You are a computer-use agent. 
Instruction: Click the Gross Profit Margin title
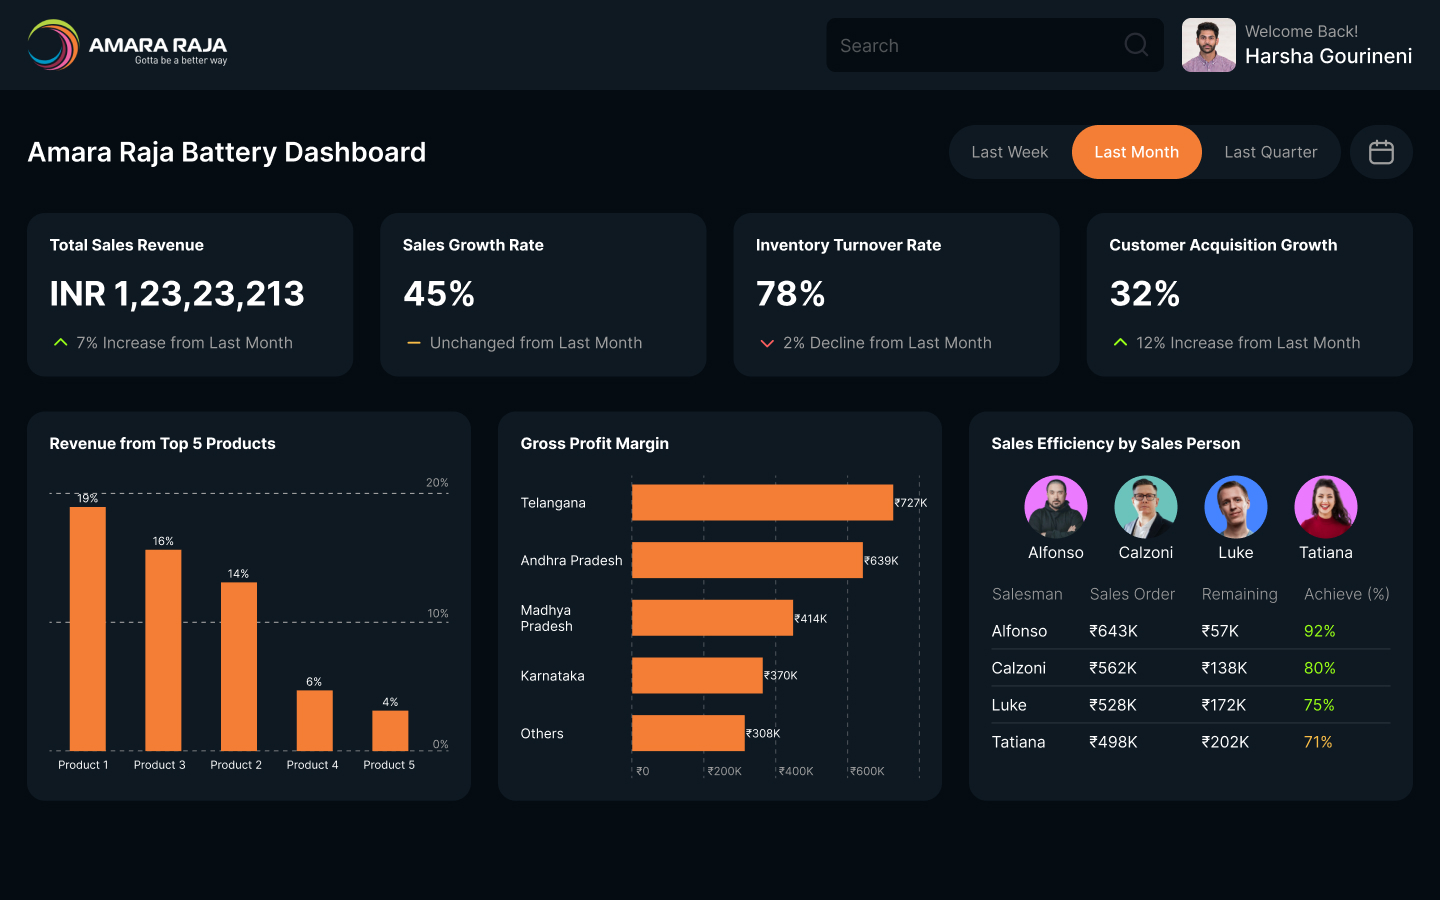pyautogui.click(x=595, y=443)
